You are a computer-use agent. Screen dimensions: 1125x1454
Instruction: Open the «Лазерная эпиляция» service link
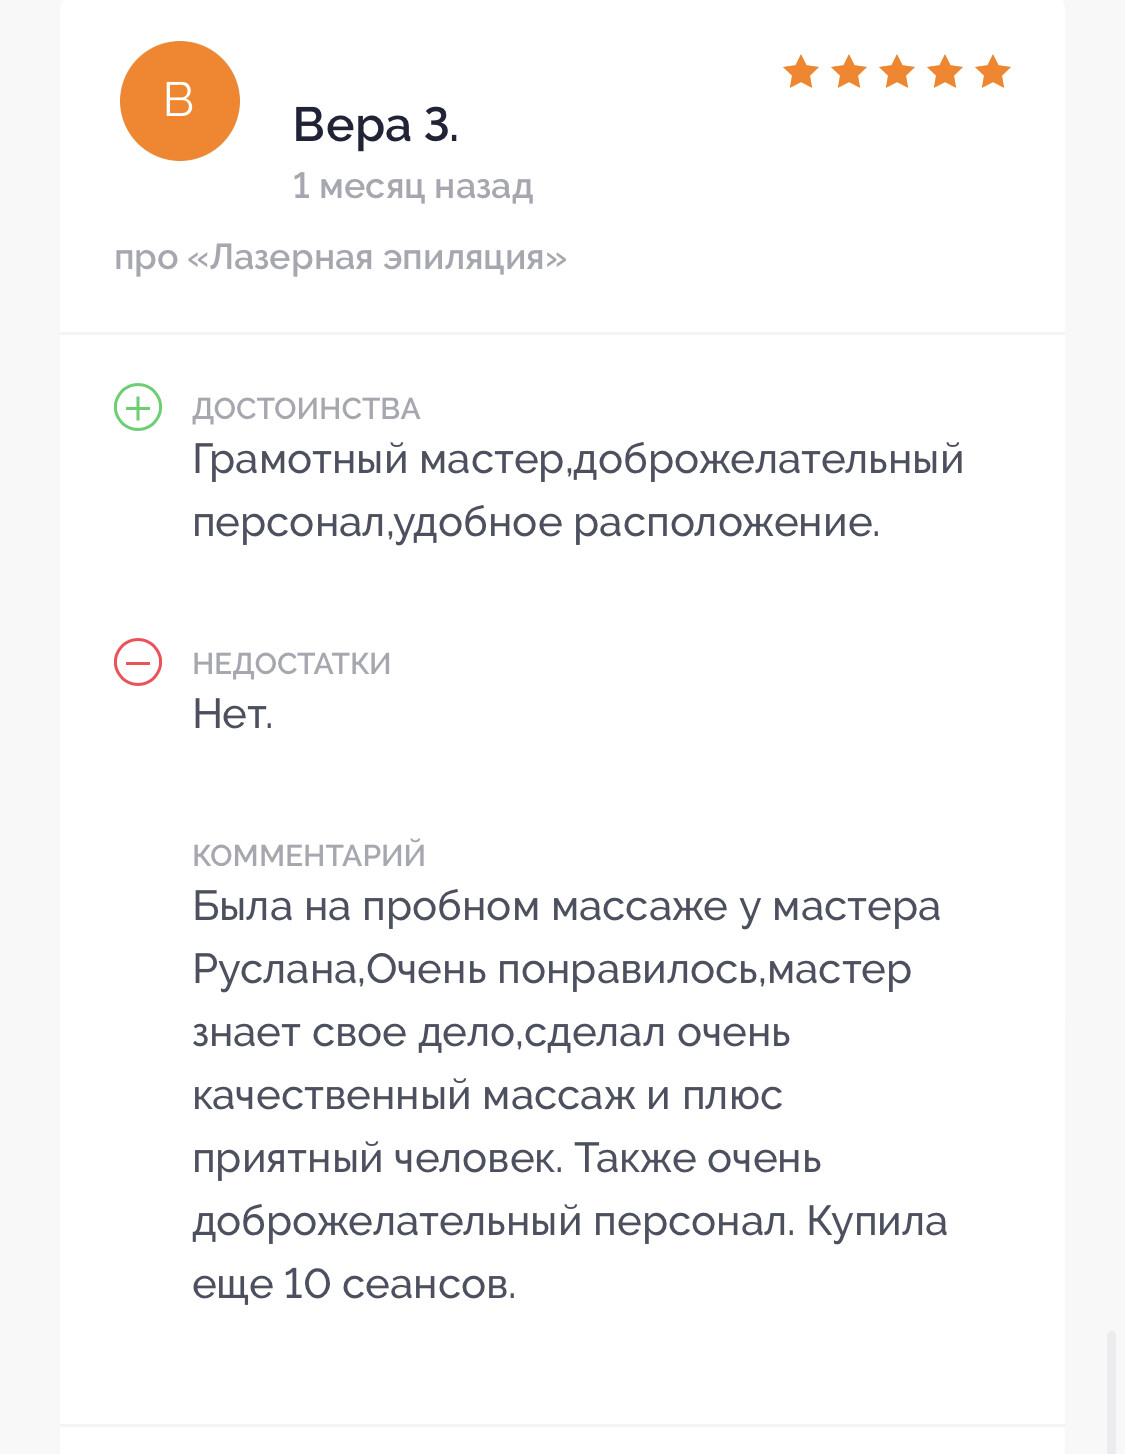tap(376, 258)
